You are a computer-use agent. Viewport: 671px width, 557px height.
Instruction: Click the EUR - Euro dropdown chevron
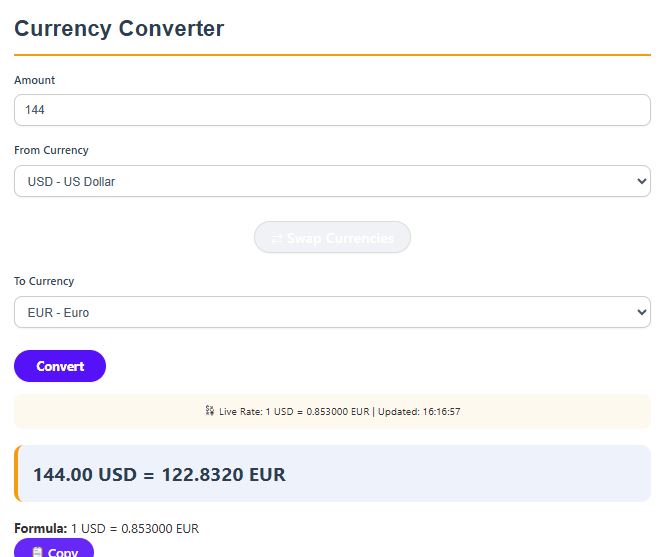click(x=641, y=312)
